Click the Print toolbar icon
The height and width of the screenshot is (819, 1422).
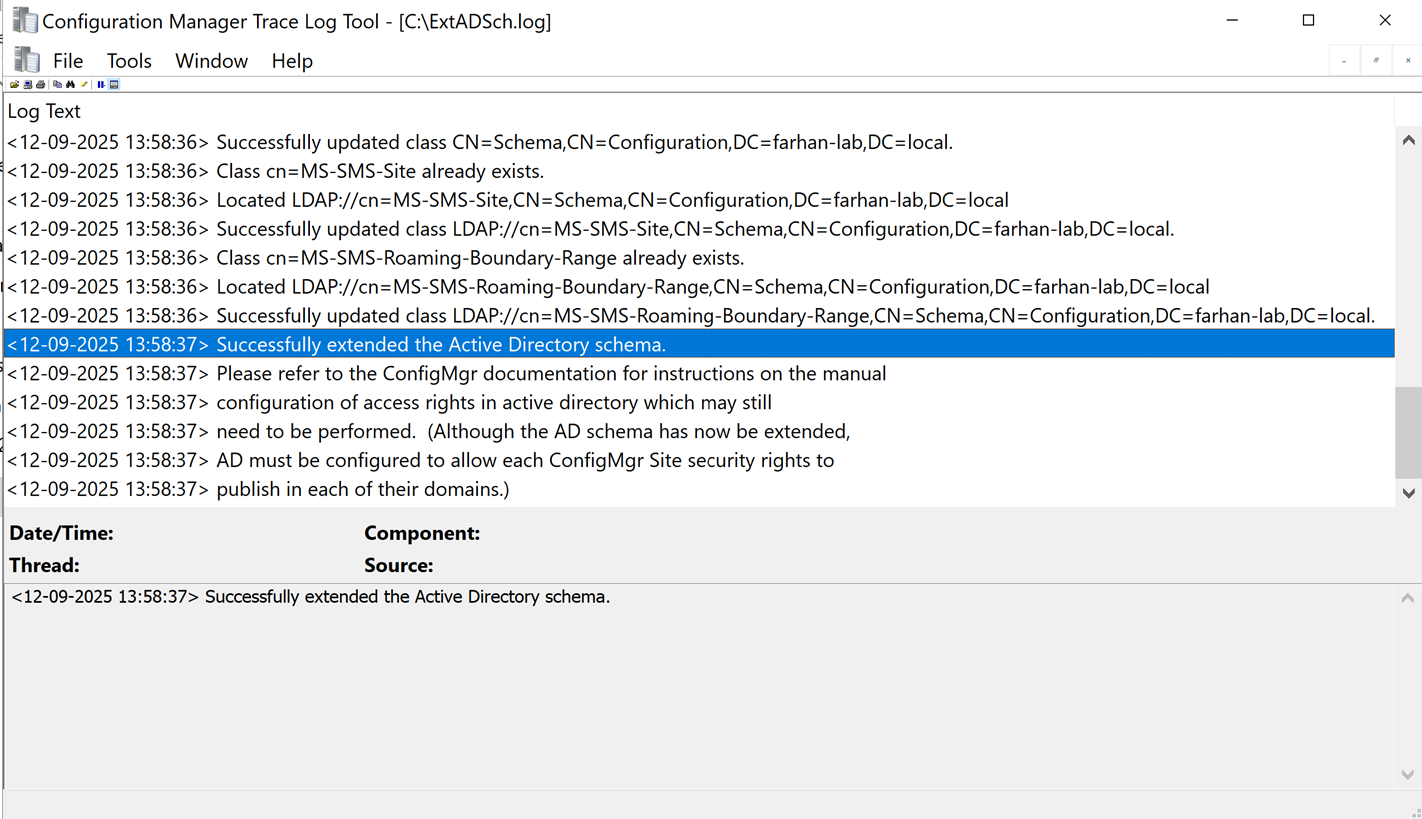(41, 85)
